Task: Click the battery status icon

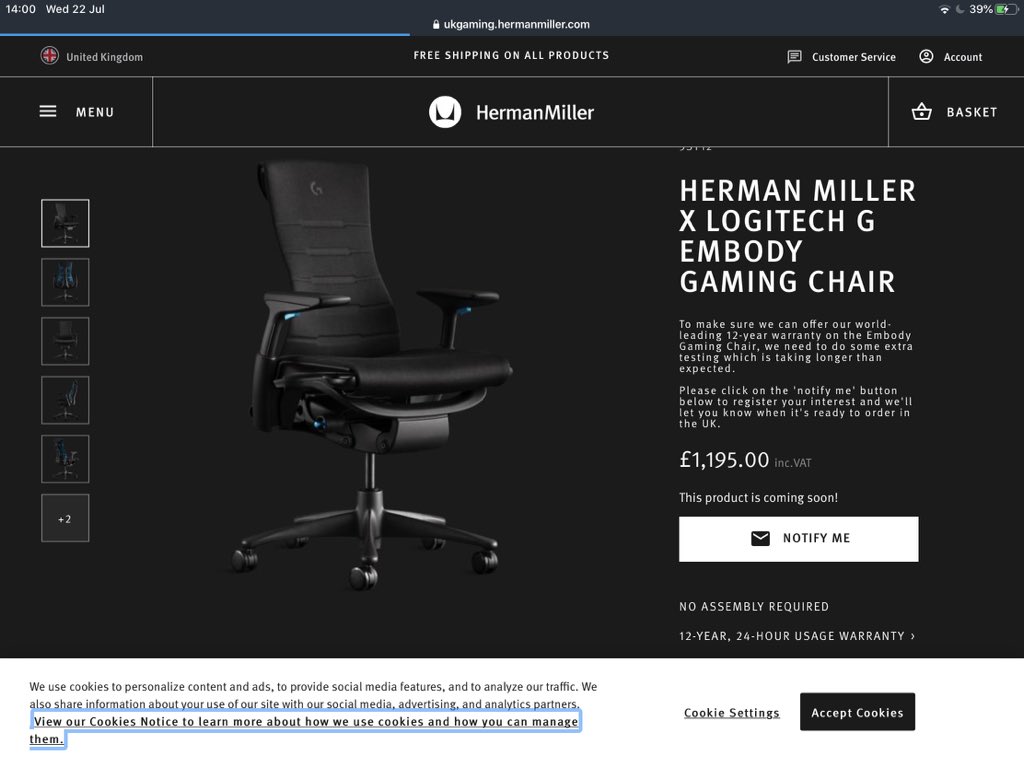Action: pos(1006,9)
